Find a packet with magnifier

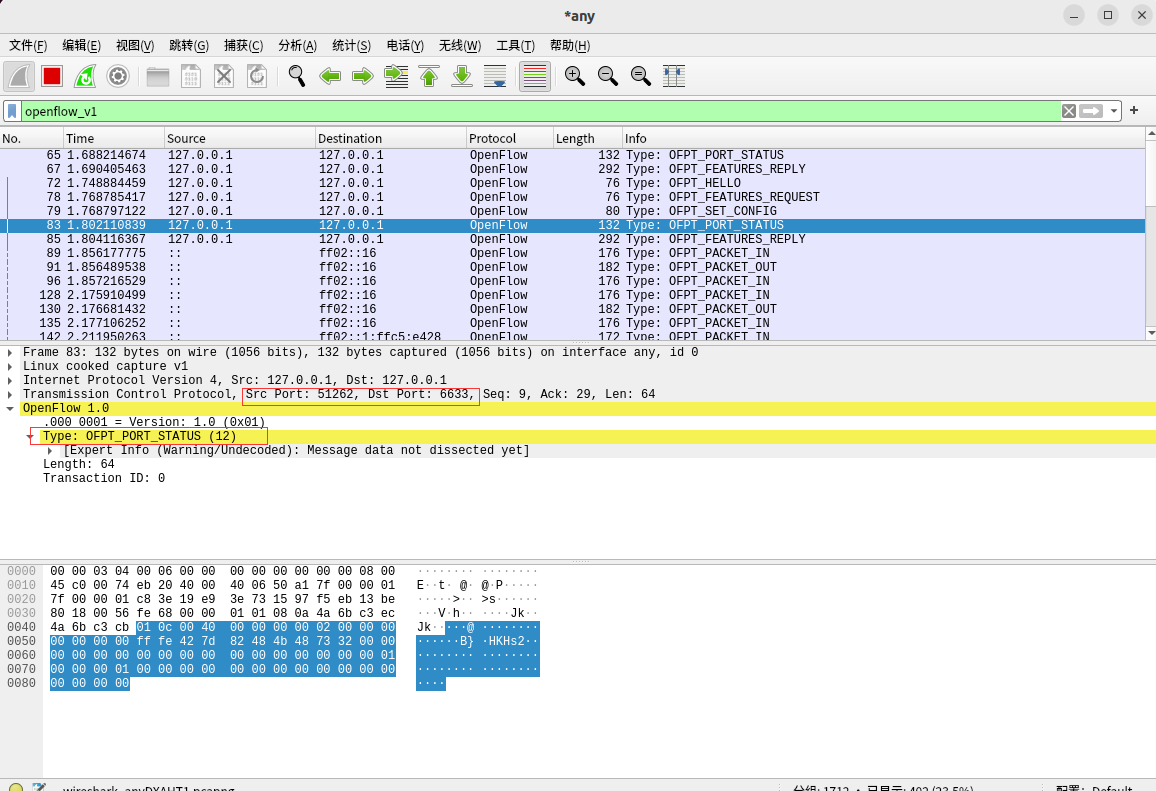pos(297,76)
